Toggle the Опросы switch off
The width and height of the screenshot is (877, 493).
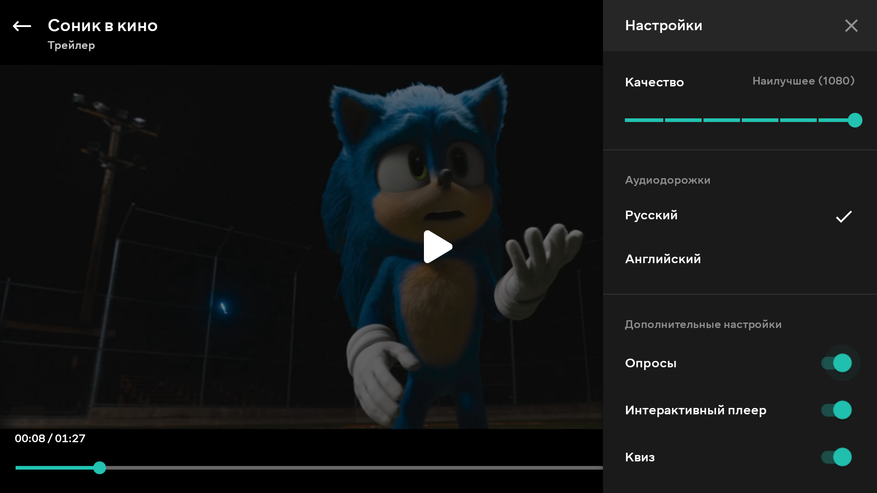pyautogui.click(x=837, y=363)
